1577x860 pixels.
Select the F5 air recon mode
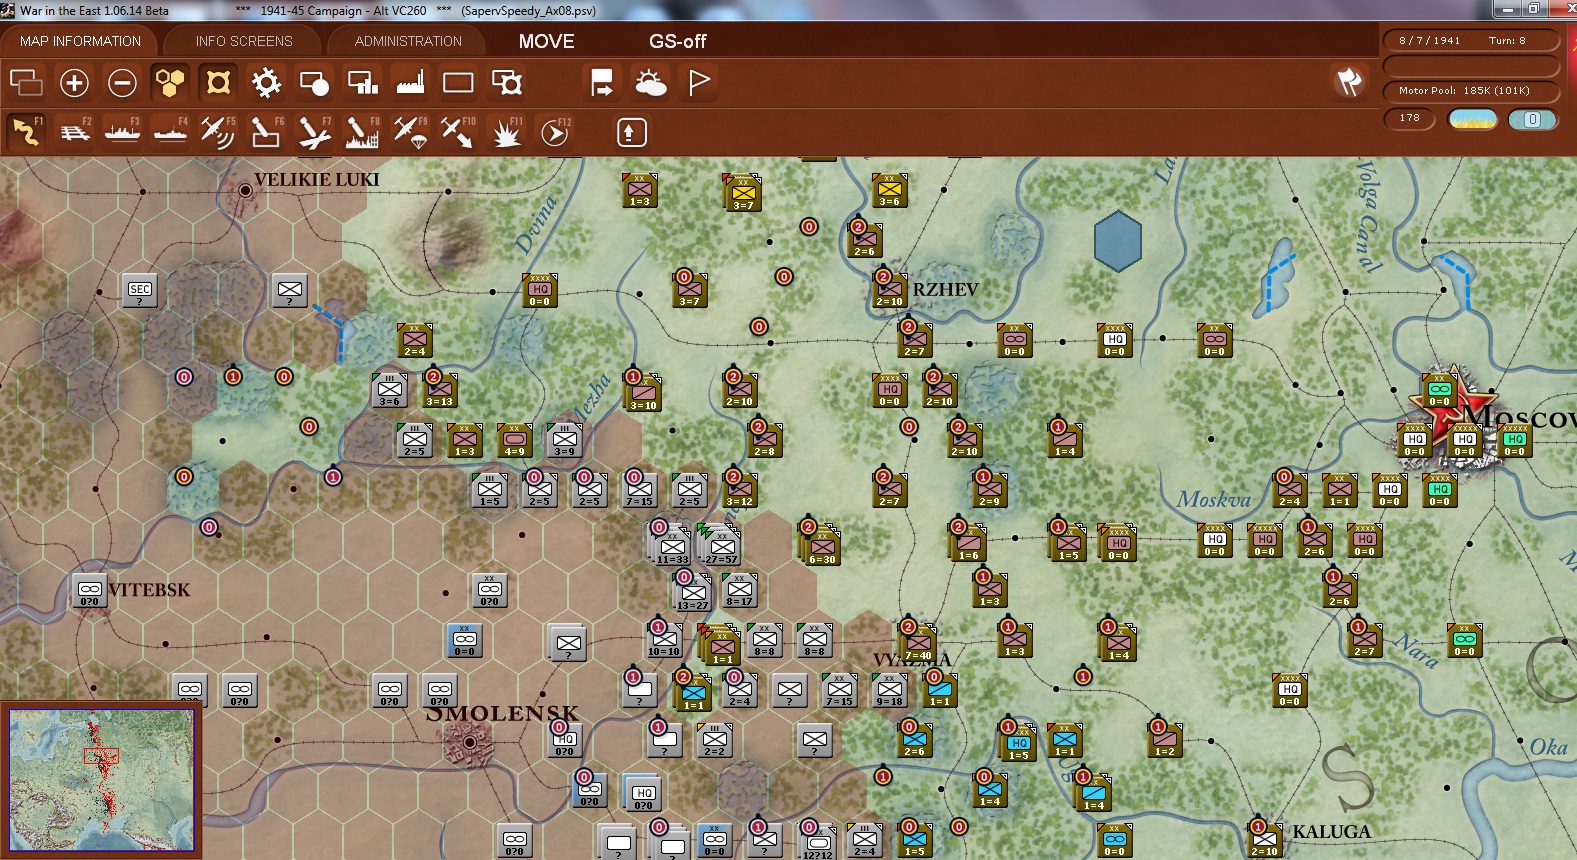click(218, 132)
